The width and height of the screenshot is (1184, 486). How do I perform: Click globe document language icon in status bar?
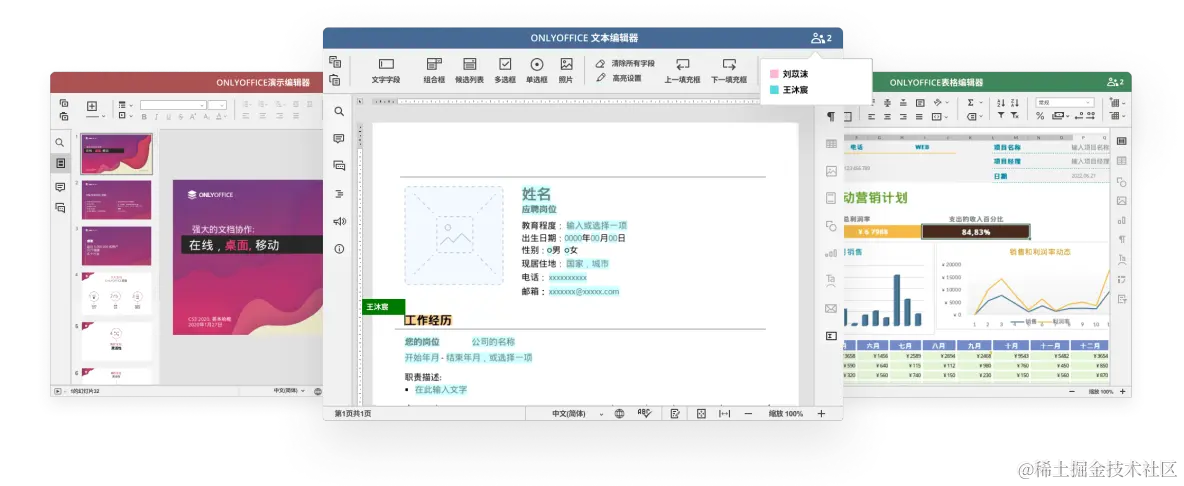point(619,414)
